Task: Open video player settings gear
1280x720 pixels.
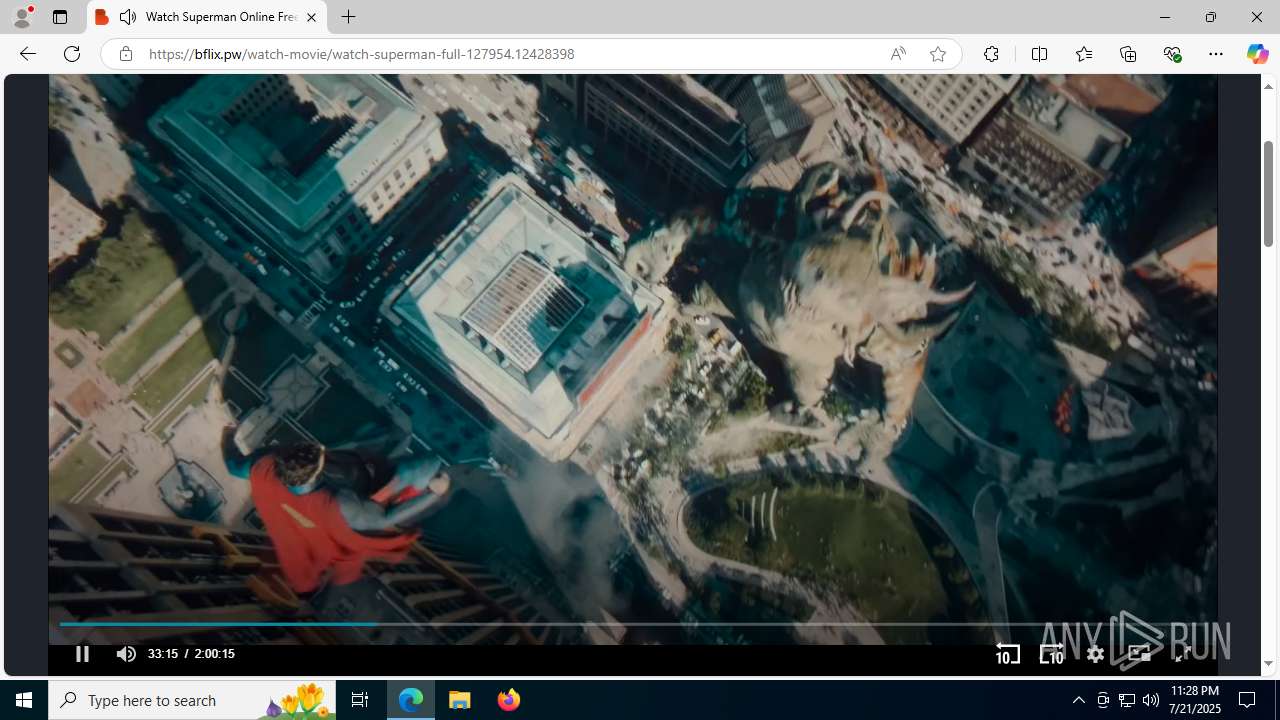Action: click(x=1095, y=654)
